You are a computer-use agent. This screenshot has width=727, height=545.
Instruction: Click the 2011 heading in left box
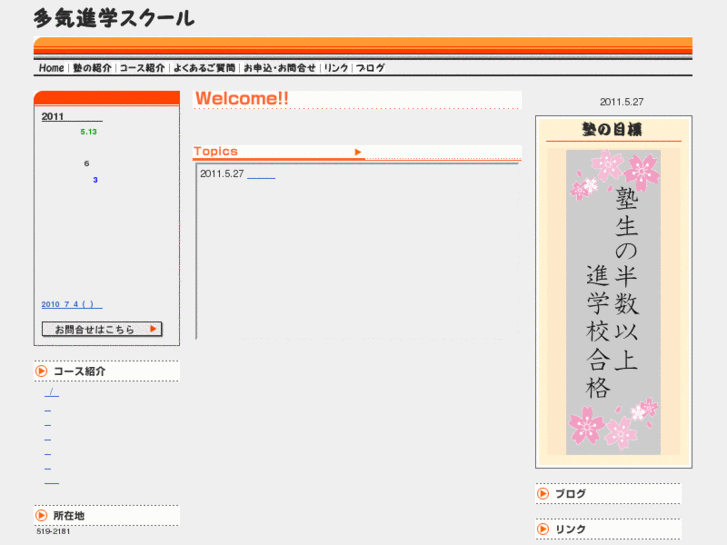[x=52, y=116]
